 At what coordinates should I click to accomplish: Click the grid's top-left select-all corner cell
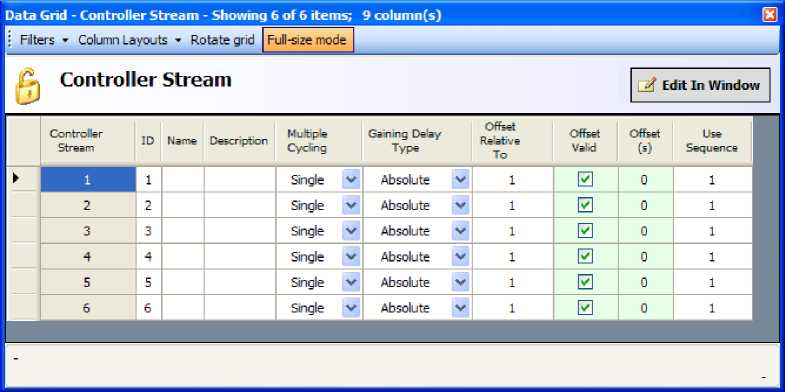click(23, 141)
